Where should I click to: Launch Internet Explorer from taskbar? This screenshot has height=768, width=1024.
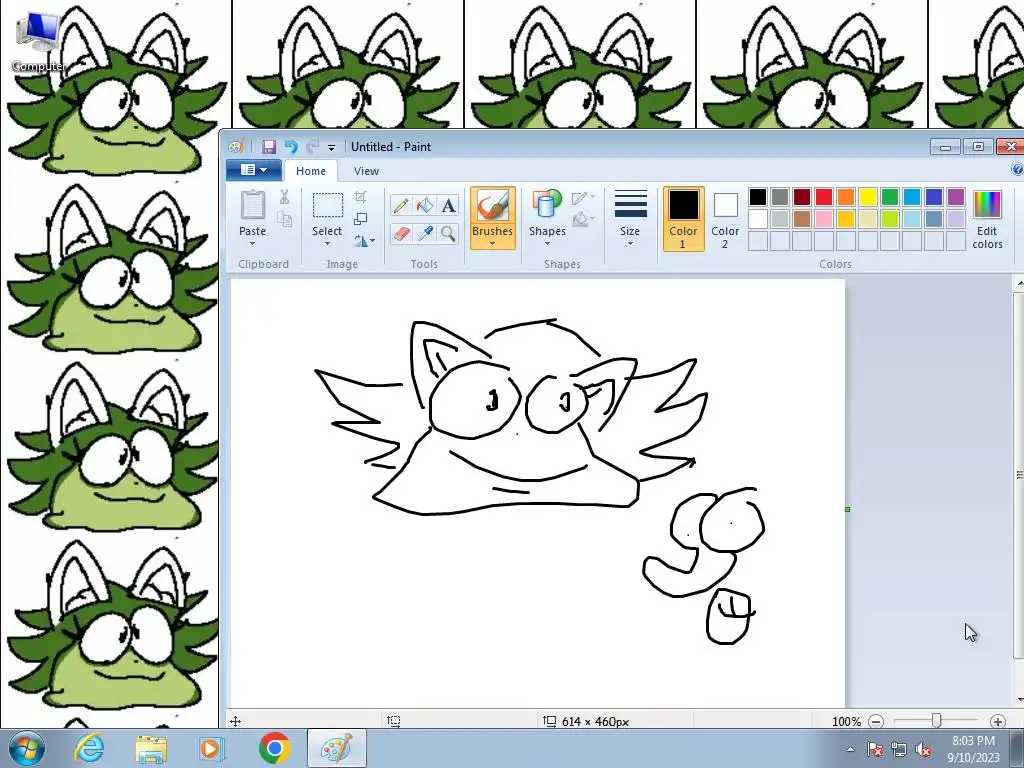88,748
